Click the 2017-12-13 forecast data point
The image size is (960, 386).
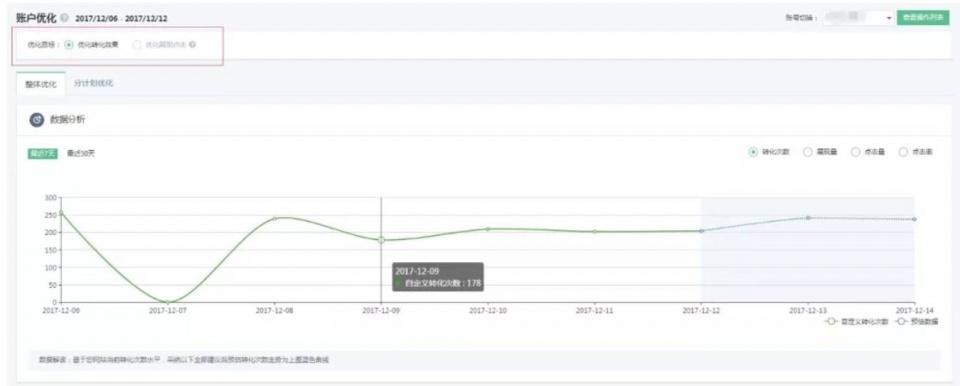(x=808, y=218)
